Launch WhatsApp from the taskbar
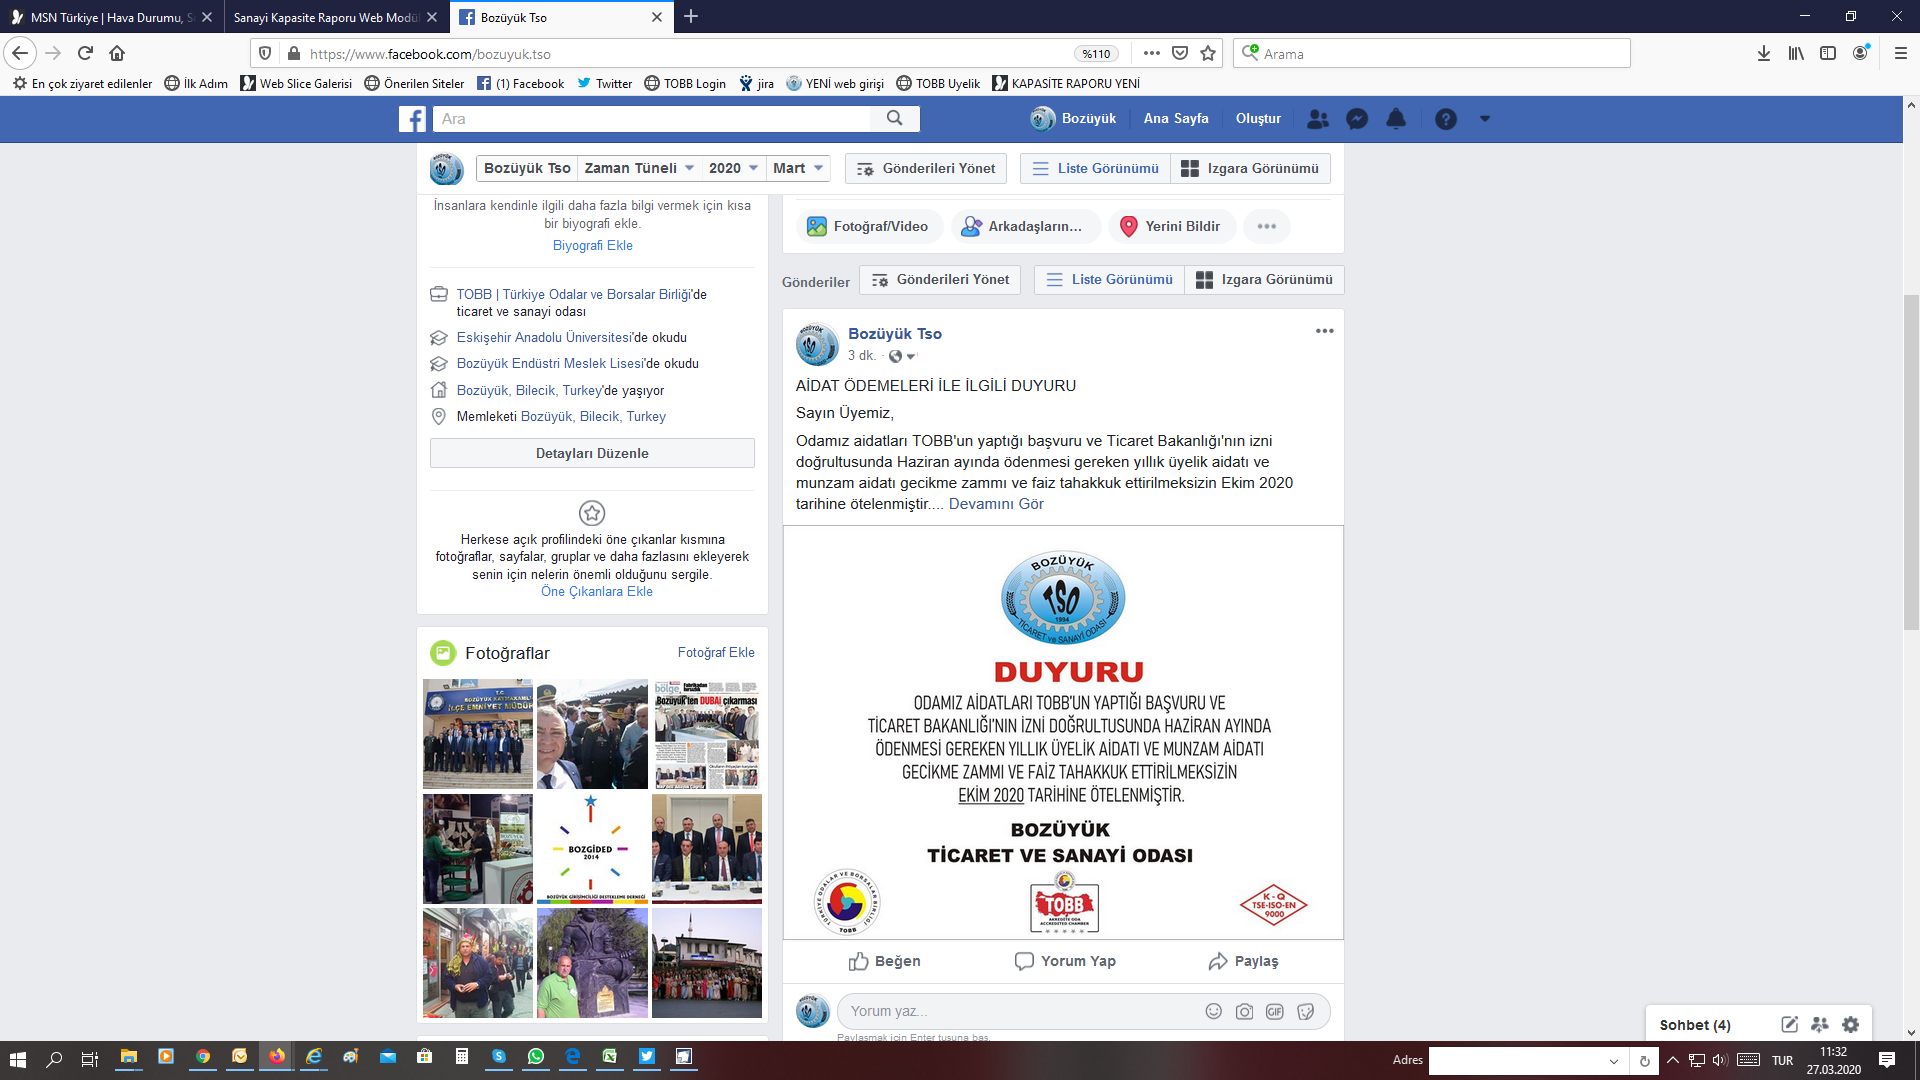The height and width of the screenshot is (1080, 1920). tap(536, 1057)
